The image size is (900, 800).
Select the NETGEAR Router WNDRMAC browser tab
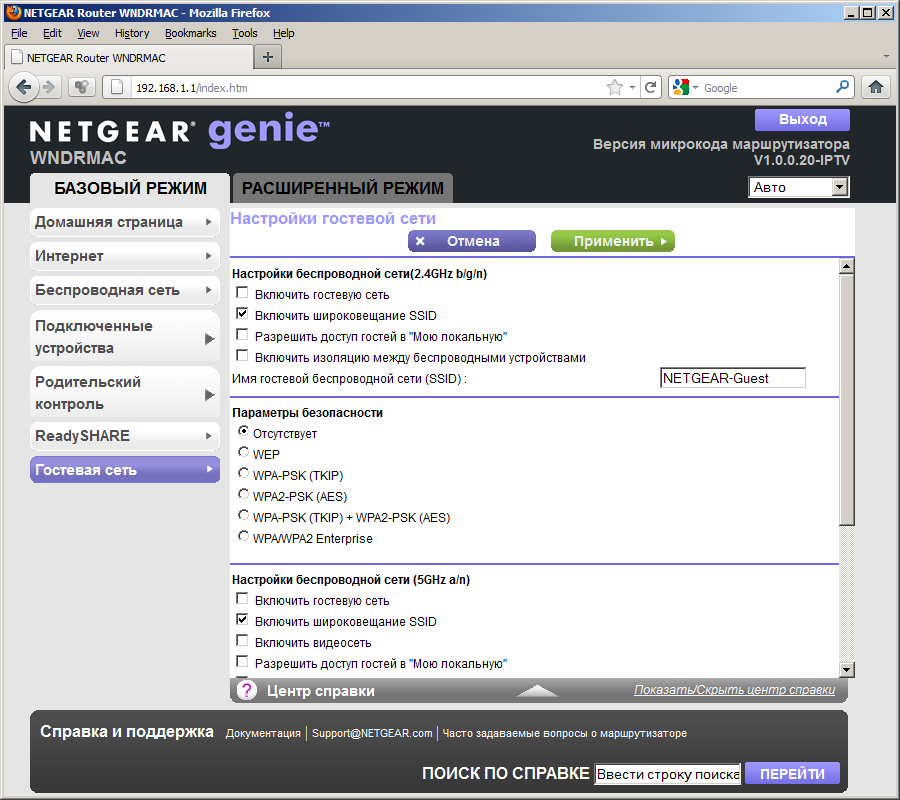pos(129,57)
